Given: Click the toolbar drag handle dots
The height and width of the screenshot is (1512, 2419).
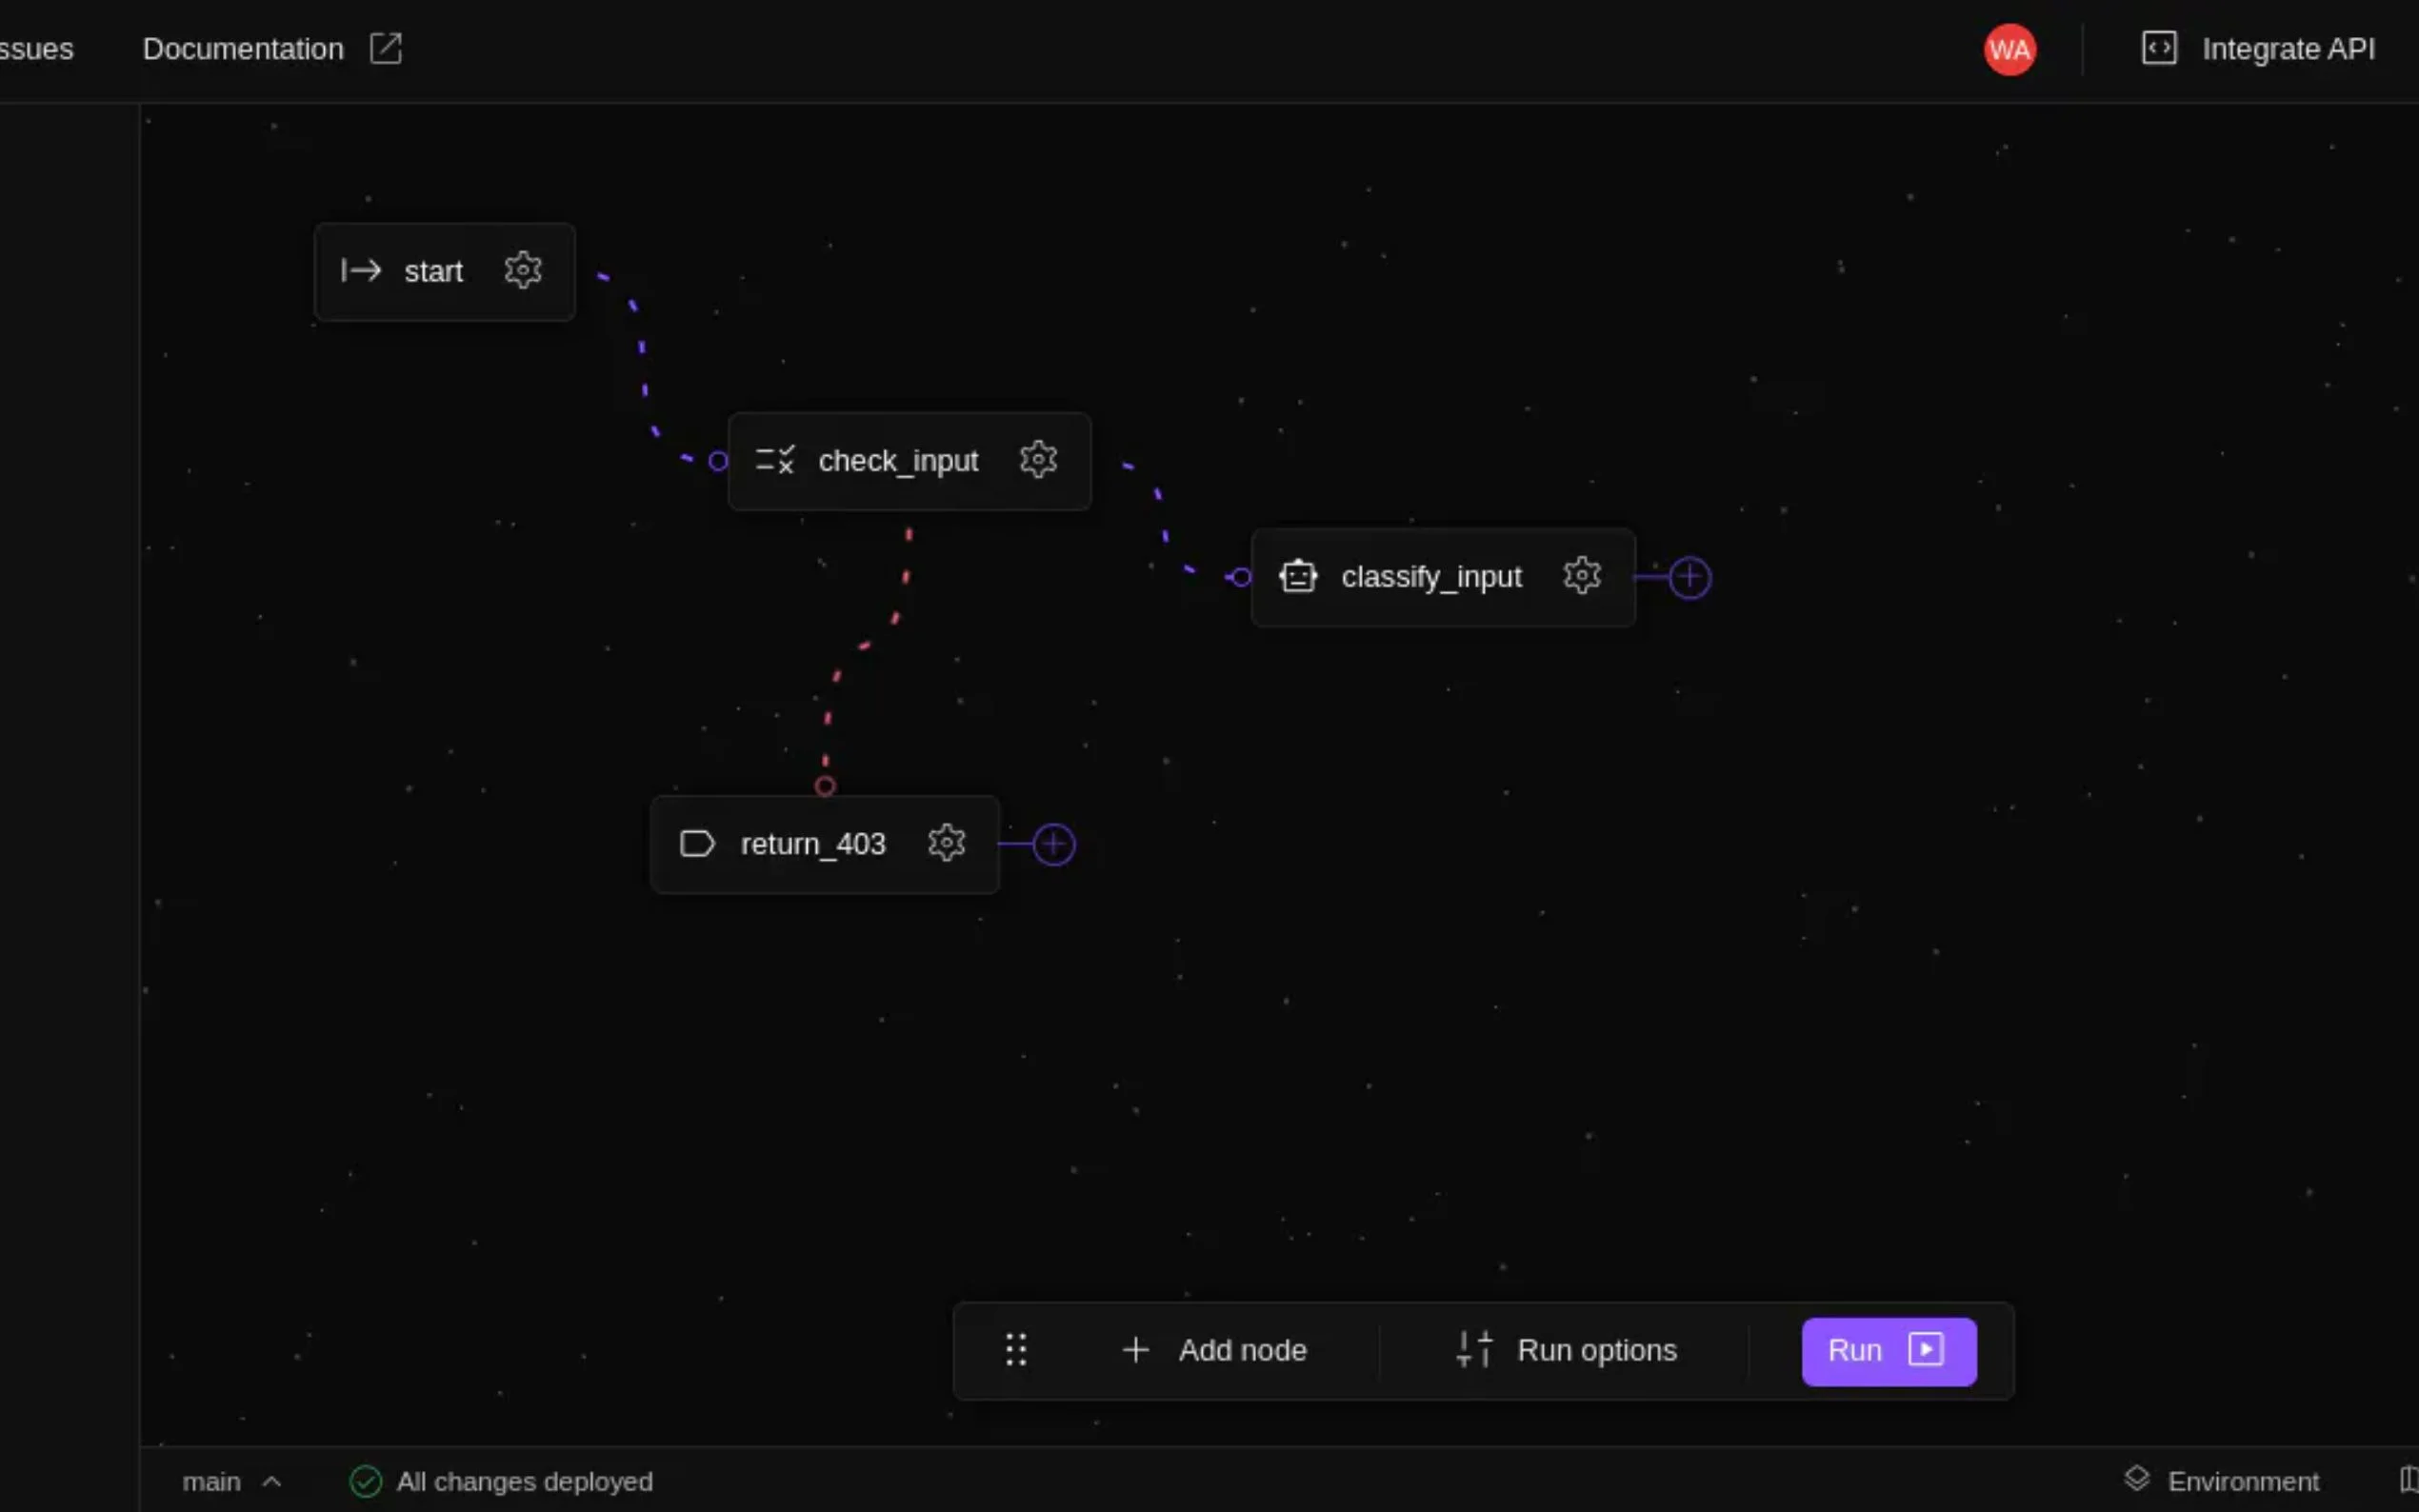Looking at the screenshot, I should point(1015,1350).
